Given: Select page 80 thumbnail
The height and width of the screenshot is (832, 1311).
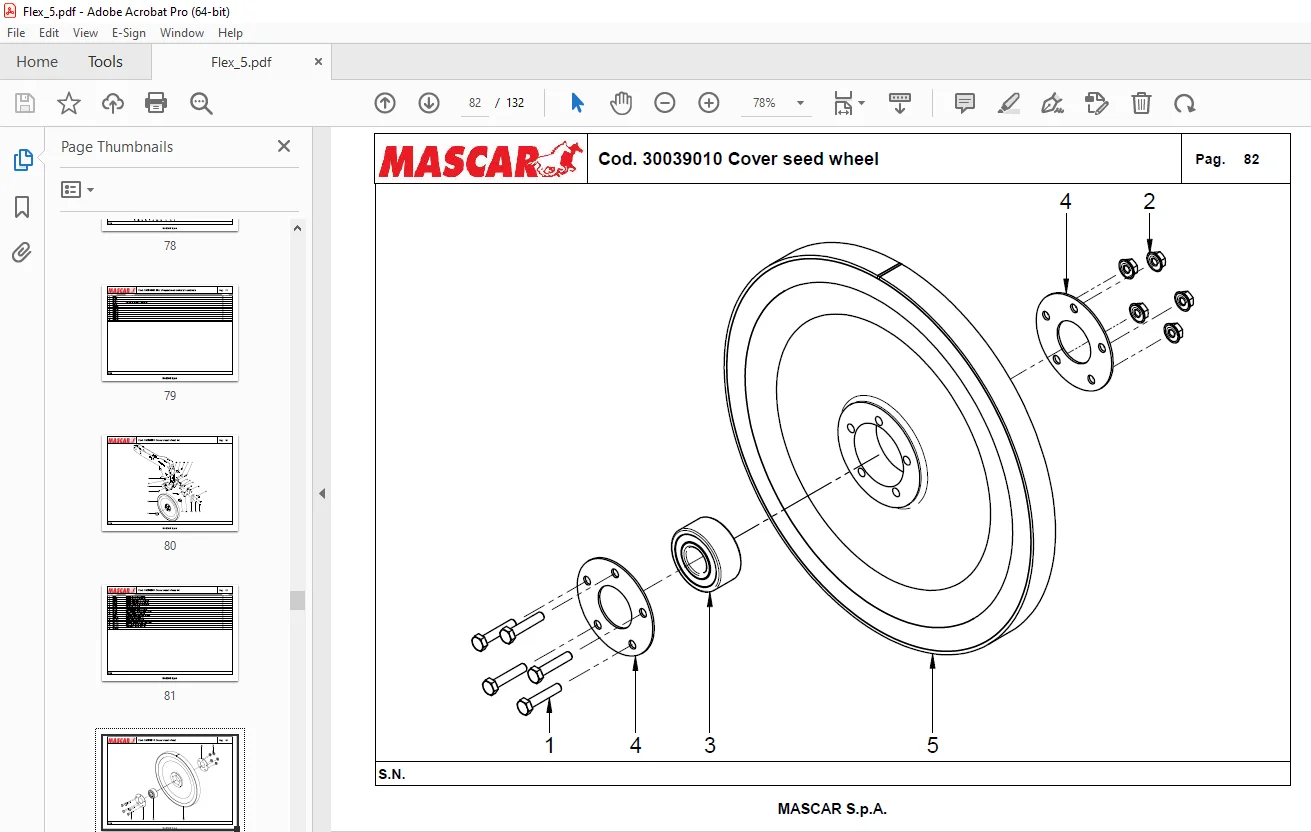Looking at the screenshot, I should [170, 483].
